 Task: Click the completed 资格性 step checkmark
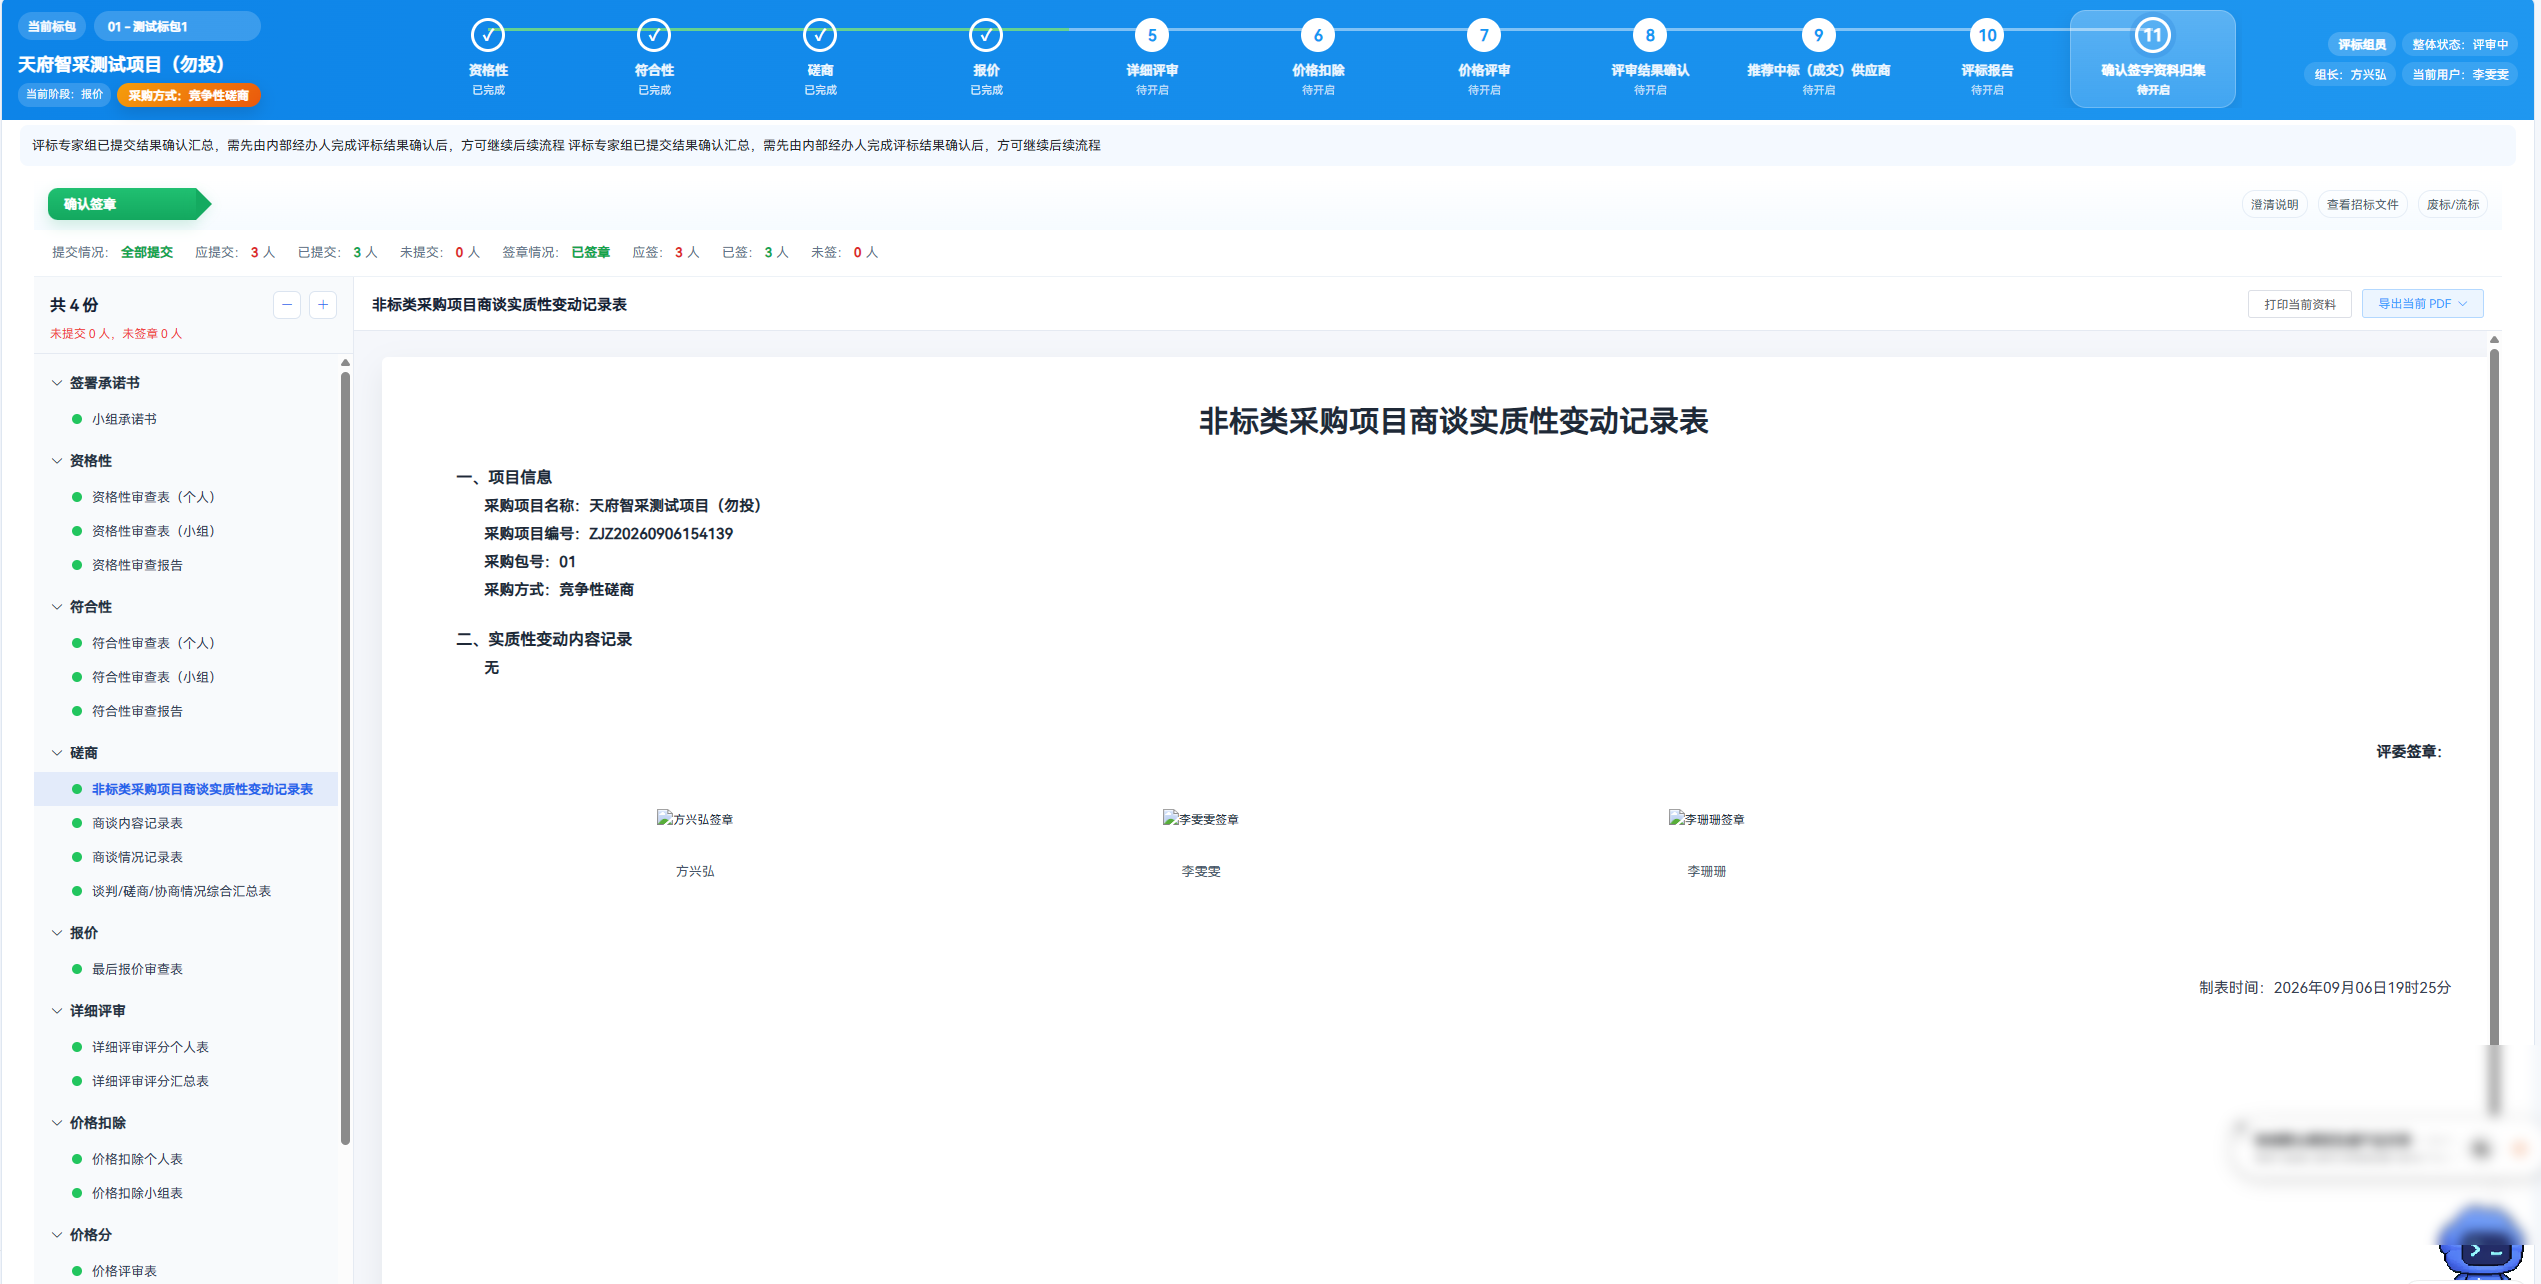click(x=488, y=36)
